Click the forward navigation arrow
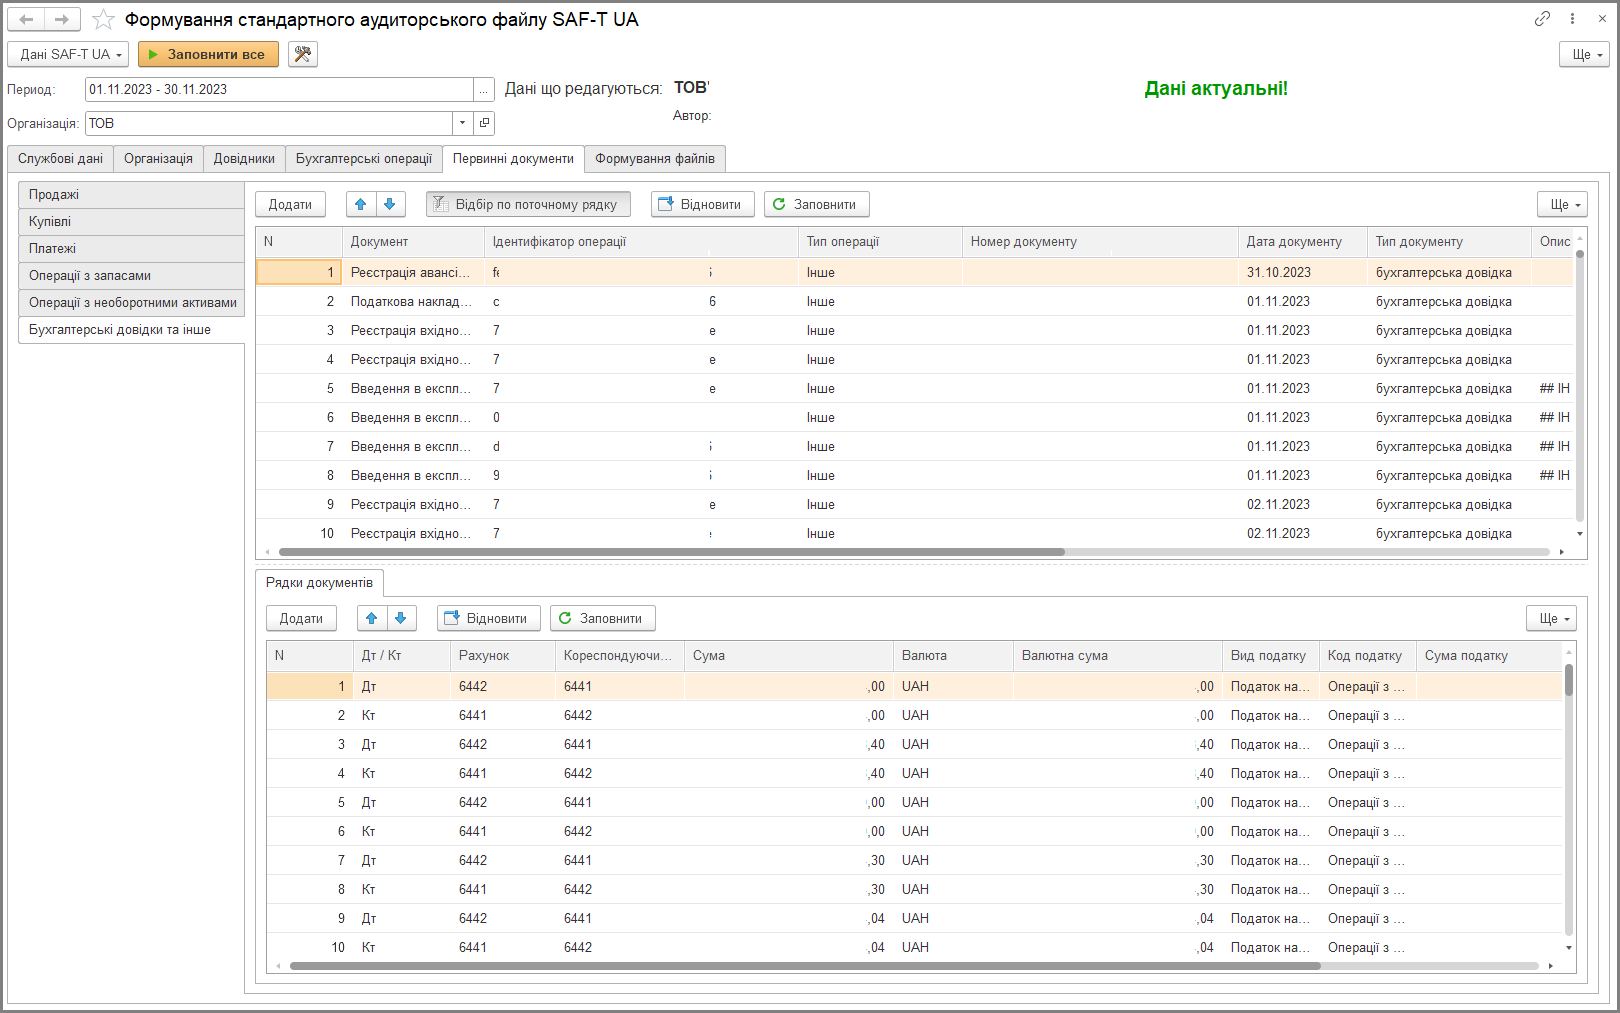Image resolution: width=1620 pixels, height=1013 pixels. [62, 19]
